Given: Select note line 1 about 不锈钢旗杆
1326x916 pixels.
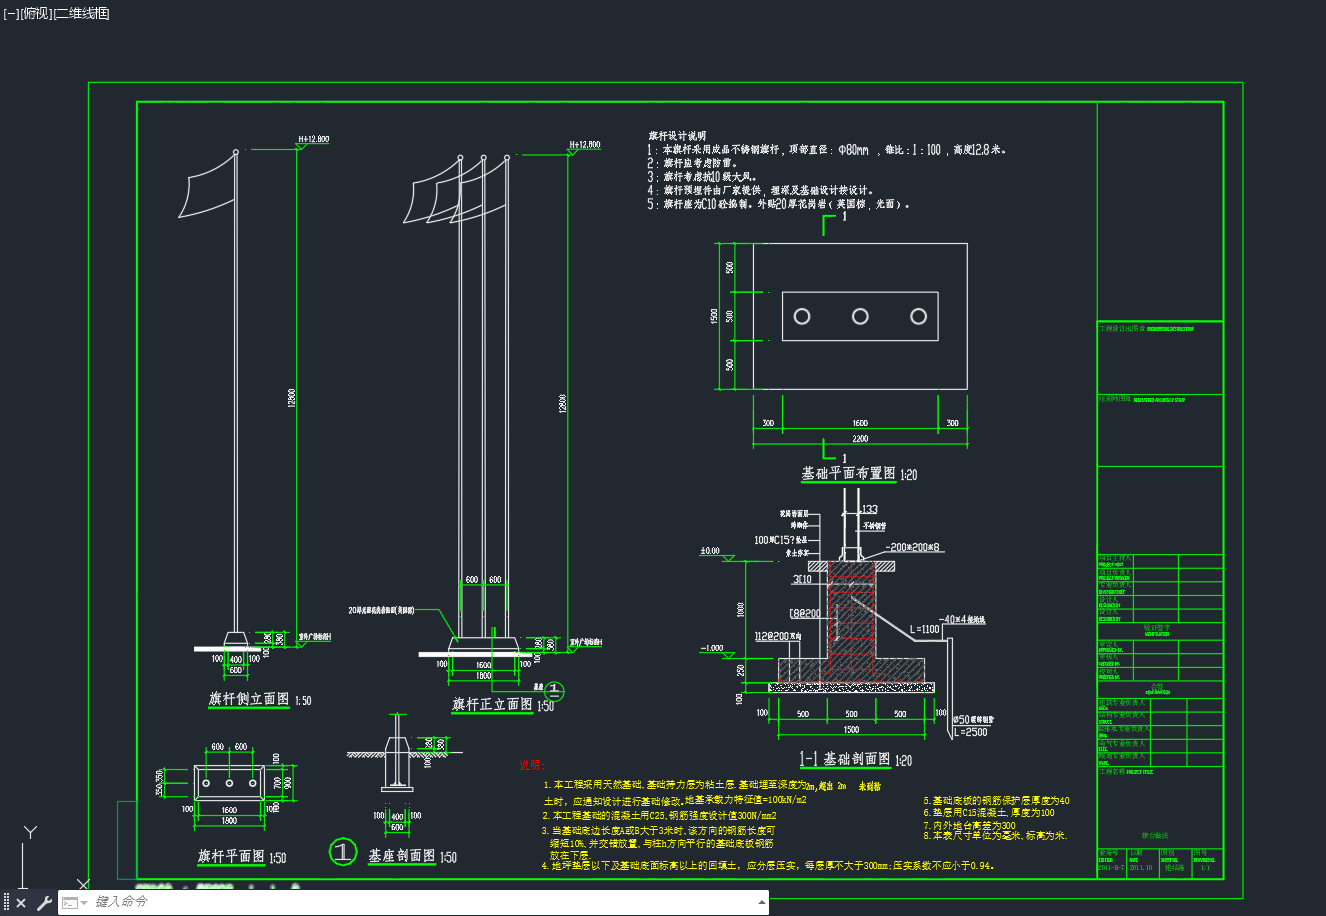Looking at the screenshot, I should 827,149.
